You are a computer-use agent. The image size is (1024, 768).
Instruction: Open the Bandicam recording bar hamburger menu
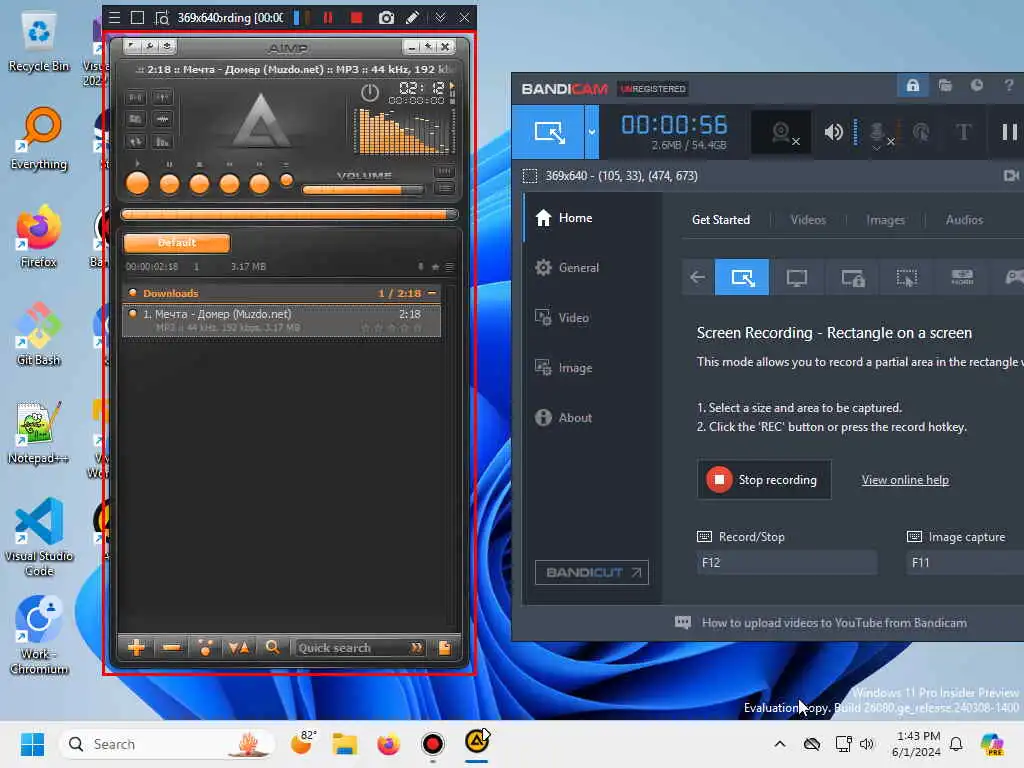(x=114, y=18)
